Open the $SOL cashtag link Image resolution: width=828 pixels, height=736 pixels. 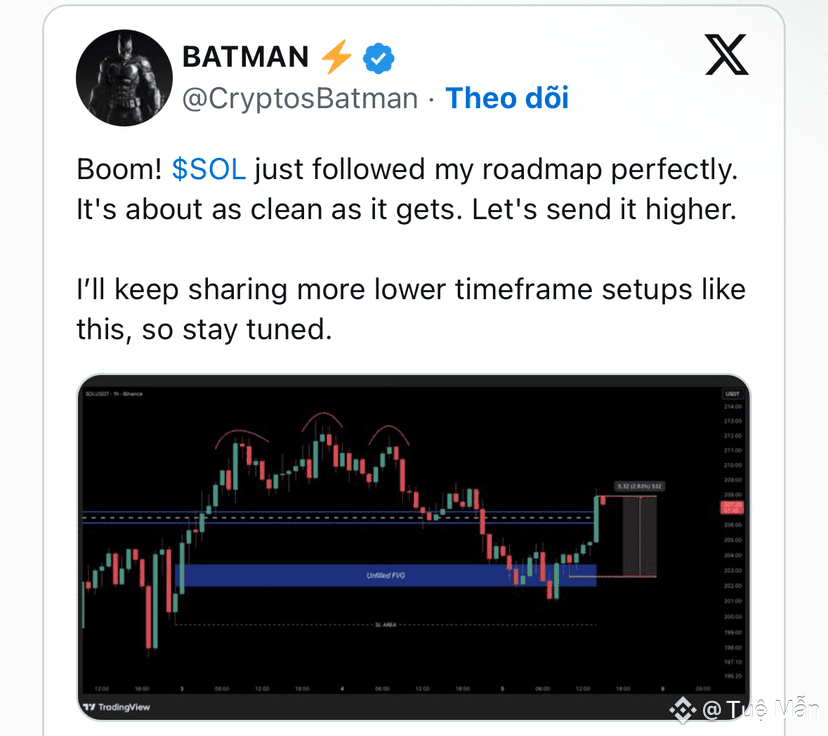pos(209,169)
